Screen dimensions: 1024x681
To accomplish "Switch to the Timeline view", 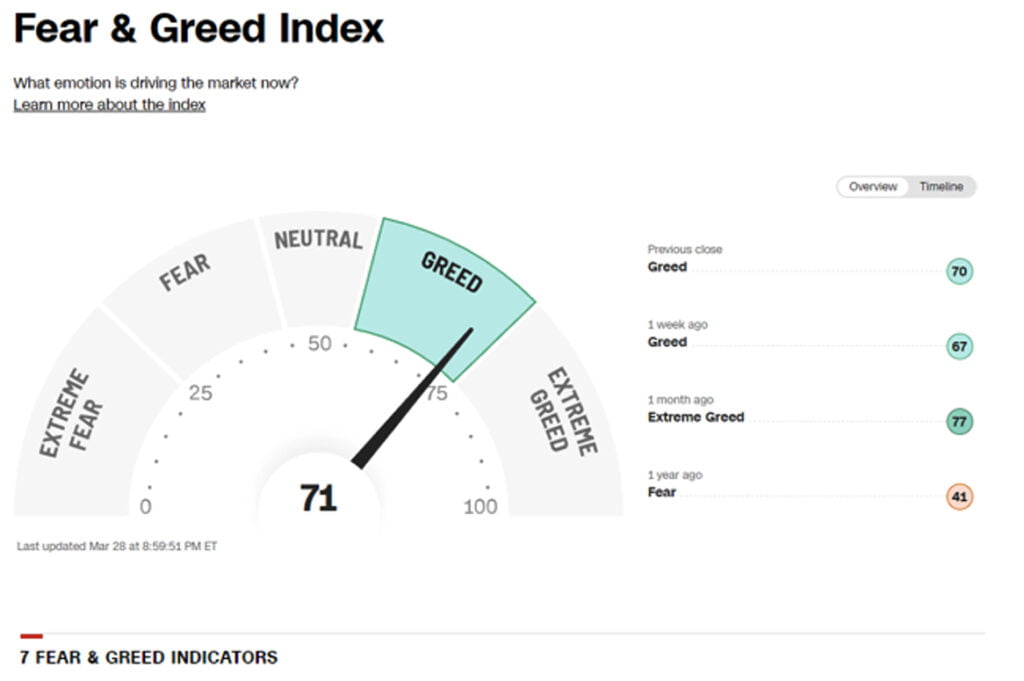I will [x=941, y=187].
